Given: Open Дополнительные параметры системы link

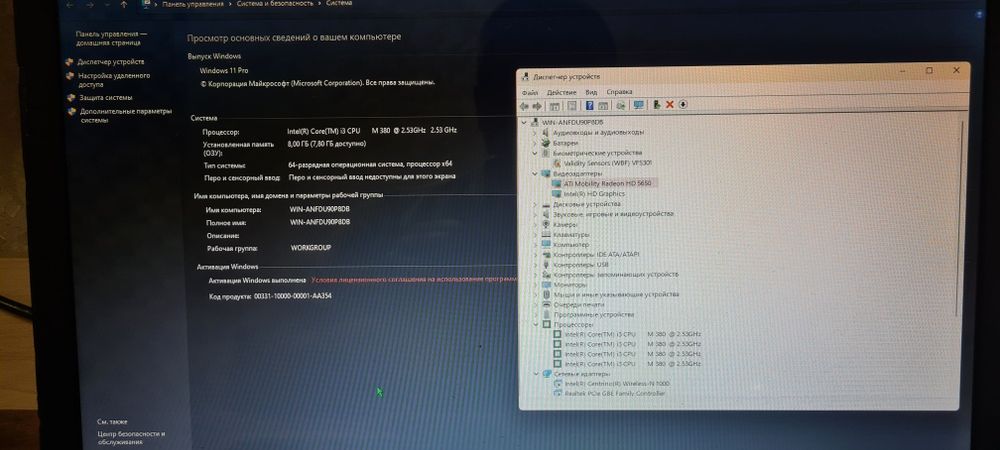Looking at the screenshot, I should (x=126, y=115).
